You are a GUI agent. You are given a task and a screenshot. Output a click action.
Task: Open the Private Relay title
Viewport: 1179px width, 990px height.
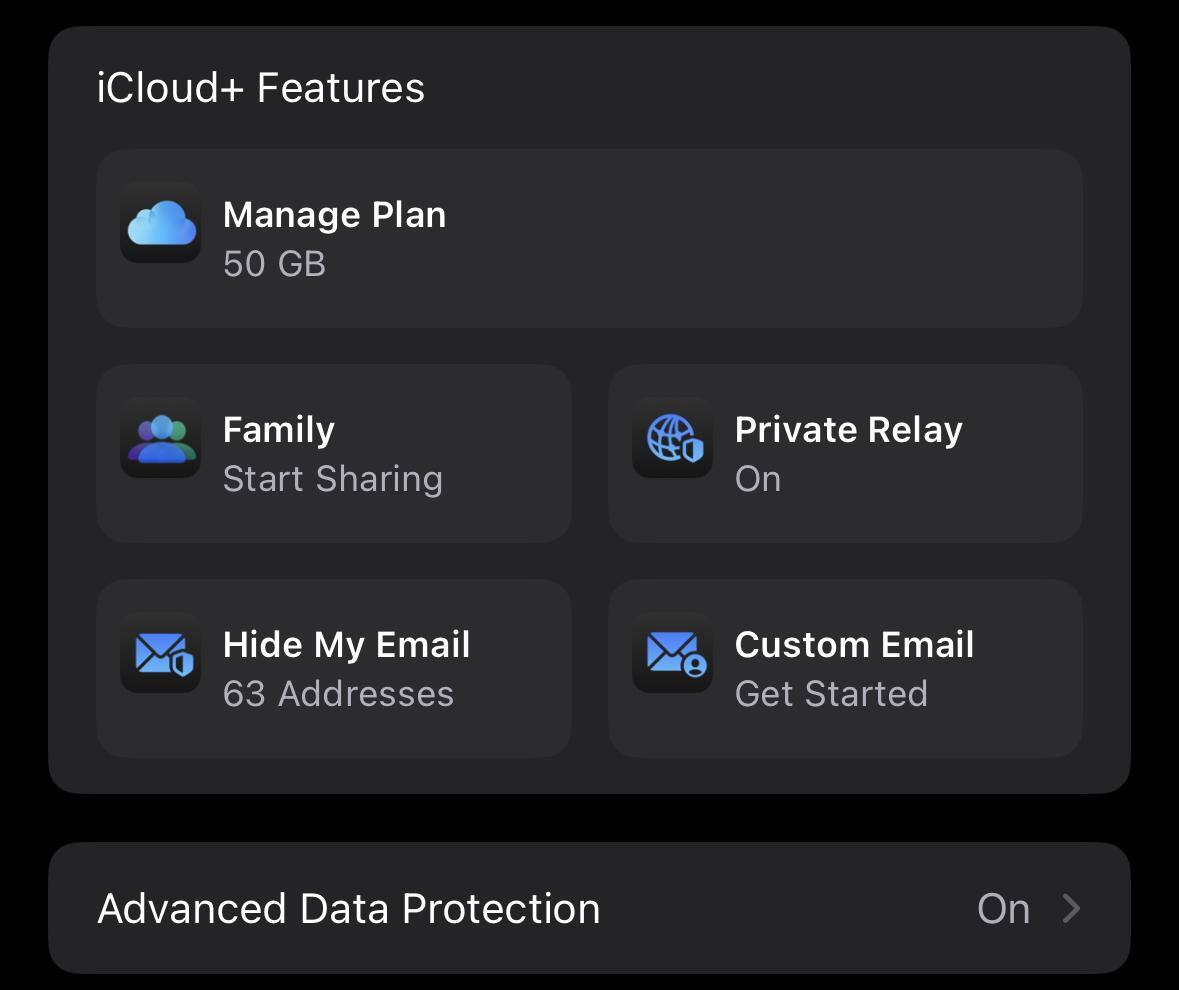click(848, 430)
